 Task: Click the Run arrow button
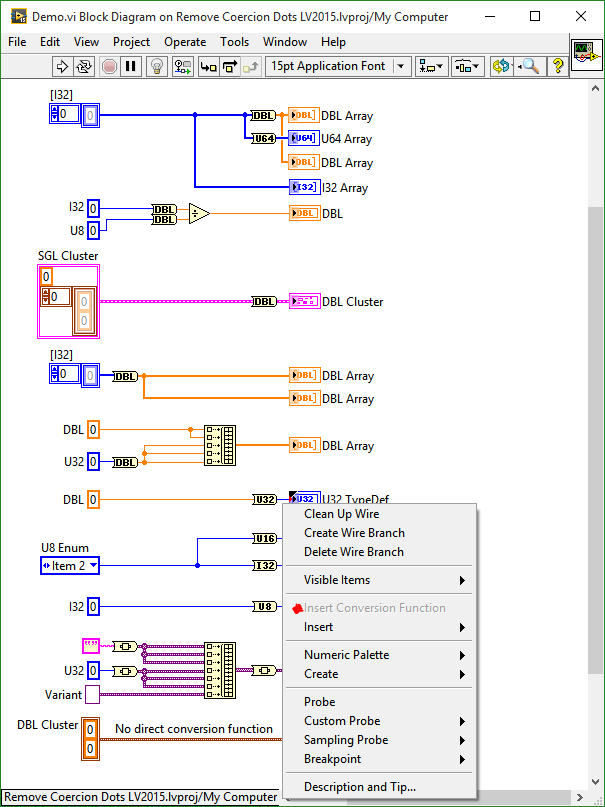(61, 66)
